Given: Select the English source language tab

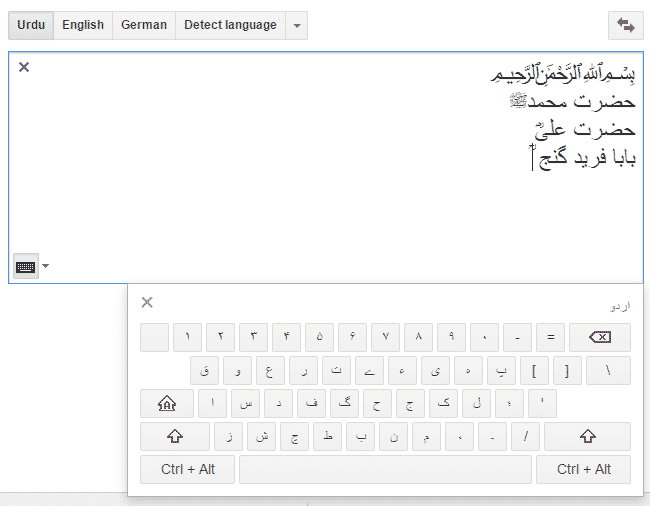Looking at the screenshot, I should 83,25.
